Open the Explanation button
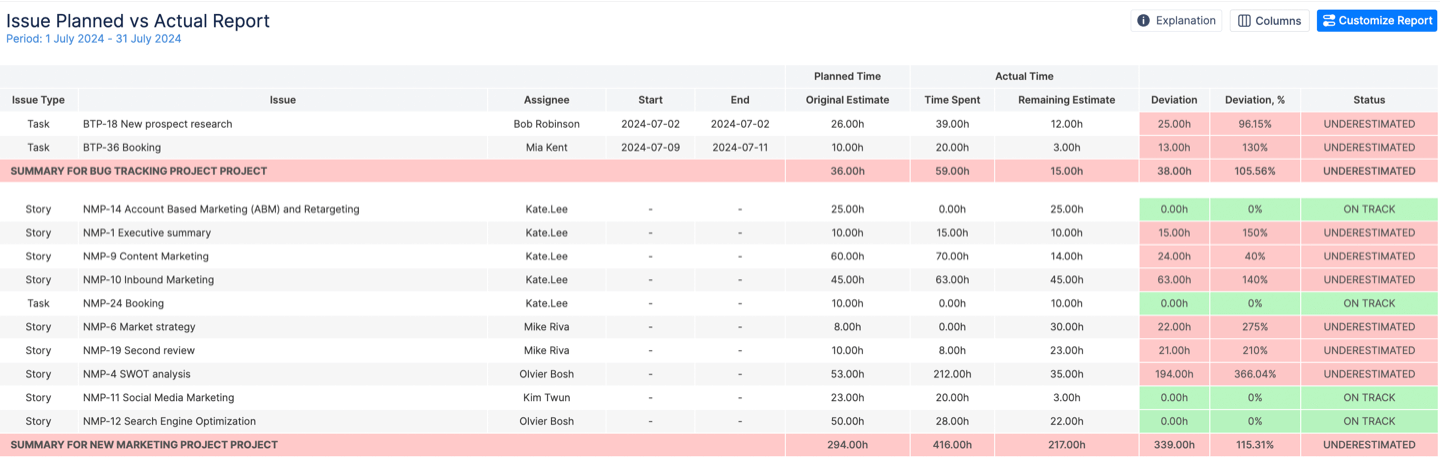The height and width of the screenshot is (457, 1440). (x=1176, y=20)
